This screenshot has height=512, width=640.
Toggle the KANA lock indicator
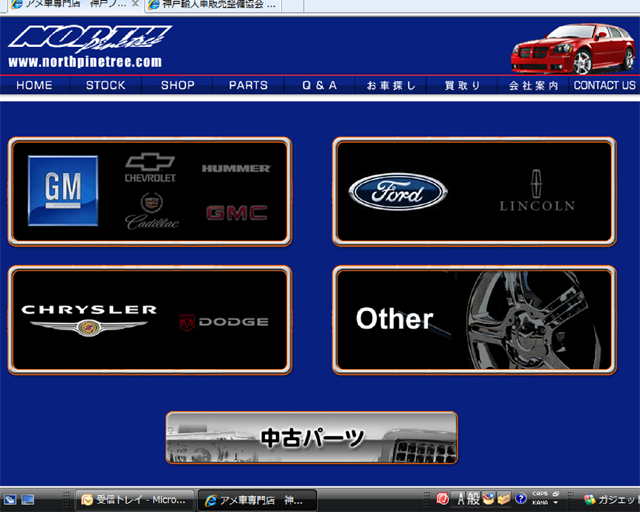pos(540,503)
